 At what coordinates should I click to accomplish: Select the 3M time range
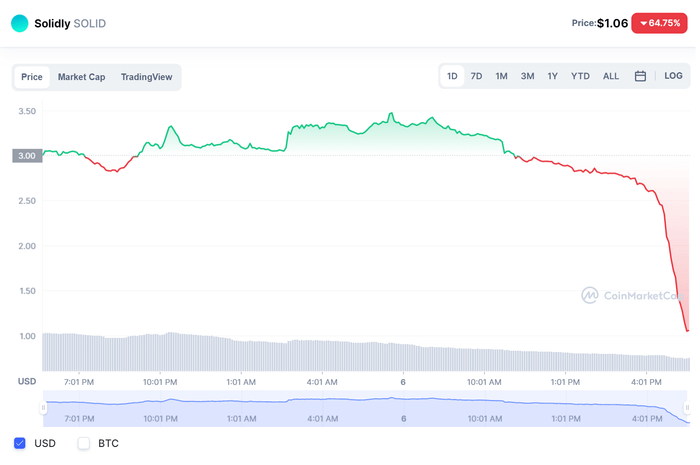click(527, 76)
